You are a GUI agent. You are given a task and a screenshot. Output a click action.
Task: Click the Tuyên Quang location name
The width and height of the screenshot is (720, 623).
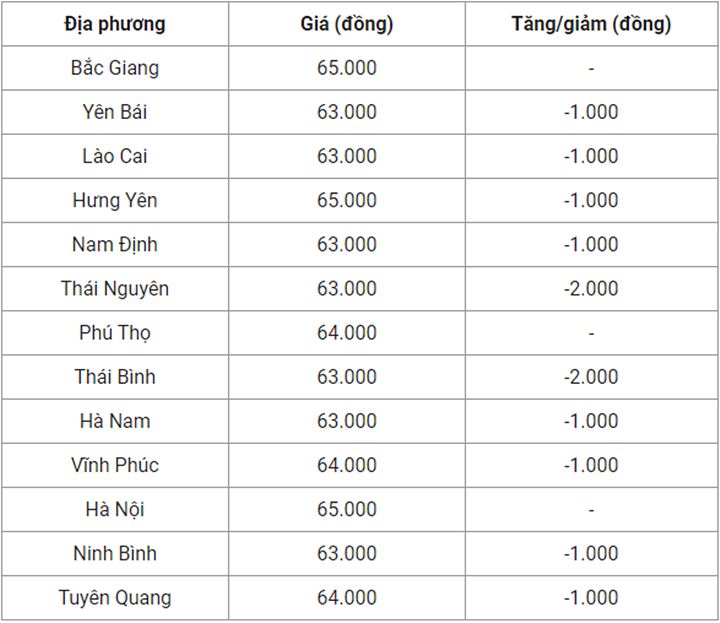(x=115, y=597)
